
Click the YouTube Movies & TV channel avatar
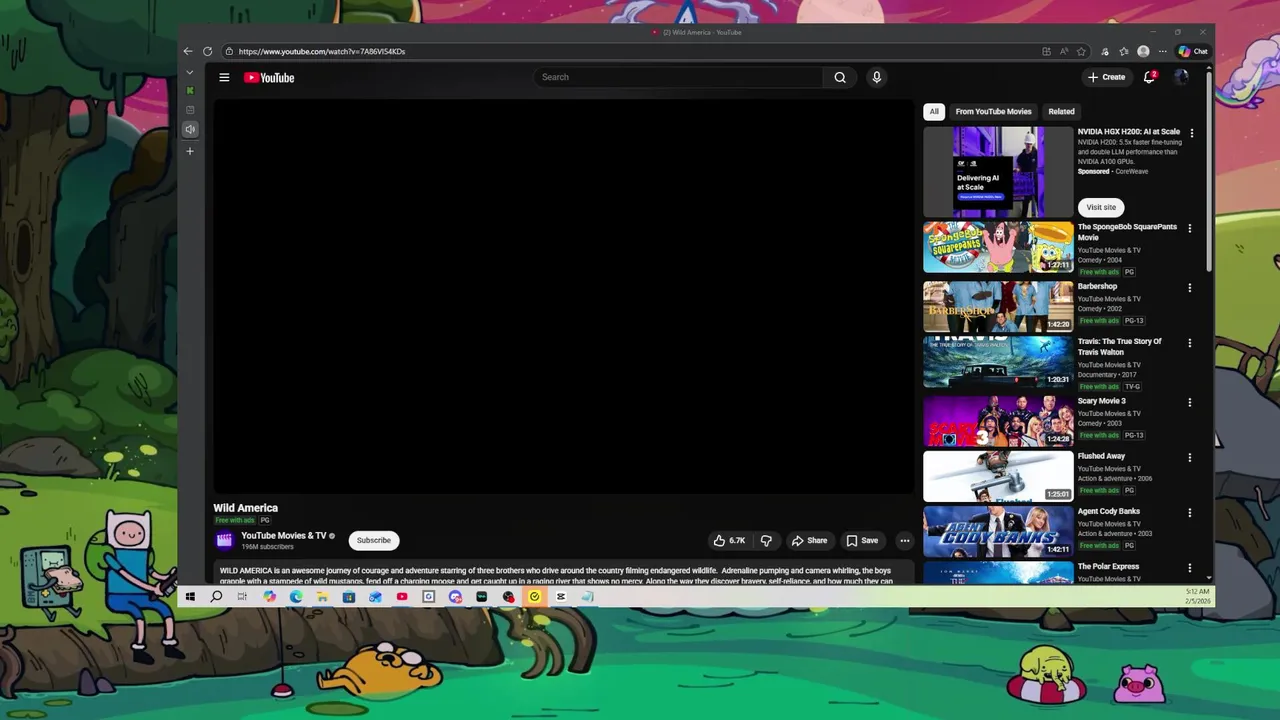click(x=224, y=540)
